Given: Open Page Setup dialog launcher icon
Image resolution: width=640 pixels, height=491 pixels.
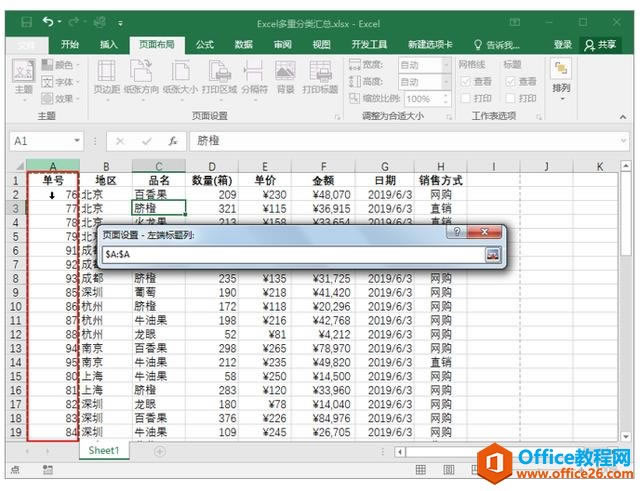Looking at the screenshot, I should point(338,117).
